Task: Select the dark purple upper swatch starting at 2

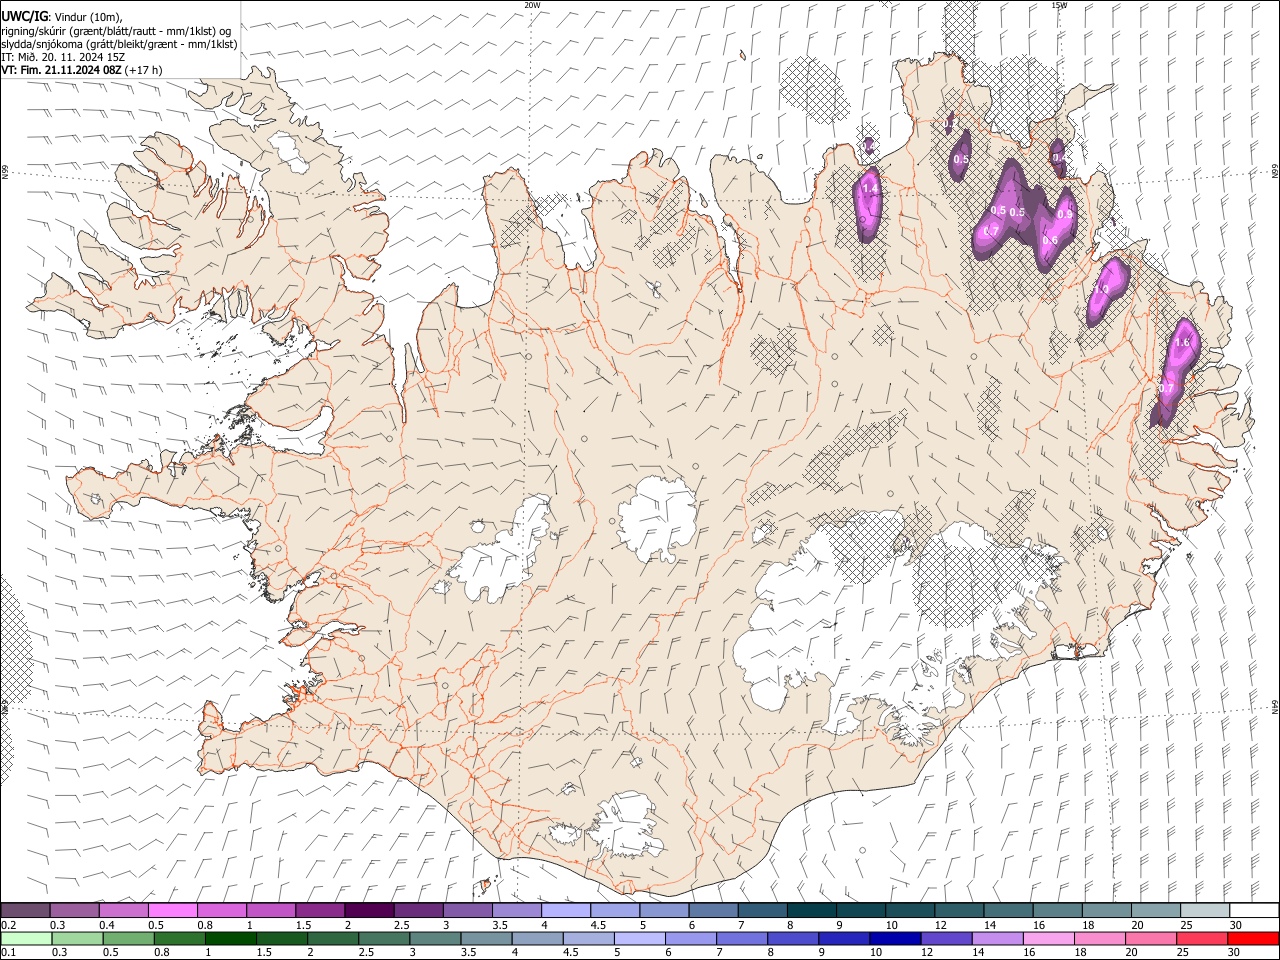Action: 369,911
